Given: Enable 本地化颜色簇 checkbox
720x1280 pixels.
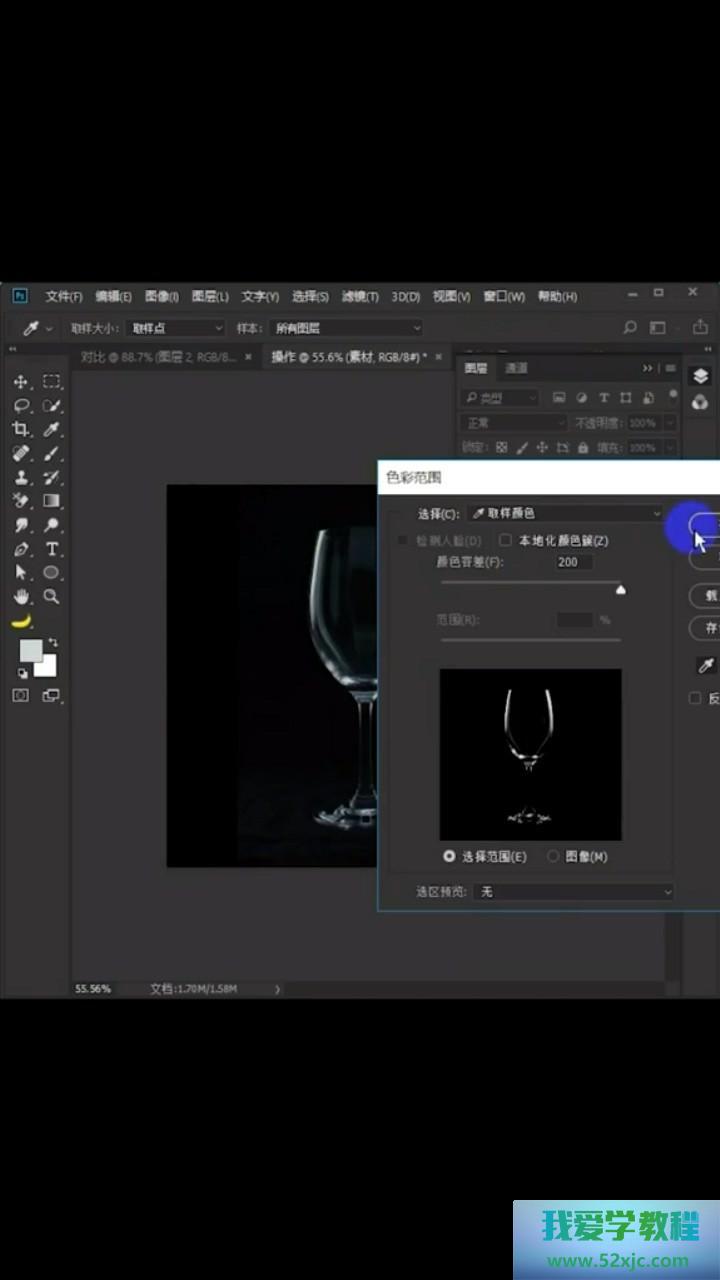Looking at the screenshot, I should tap(506, 541).
